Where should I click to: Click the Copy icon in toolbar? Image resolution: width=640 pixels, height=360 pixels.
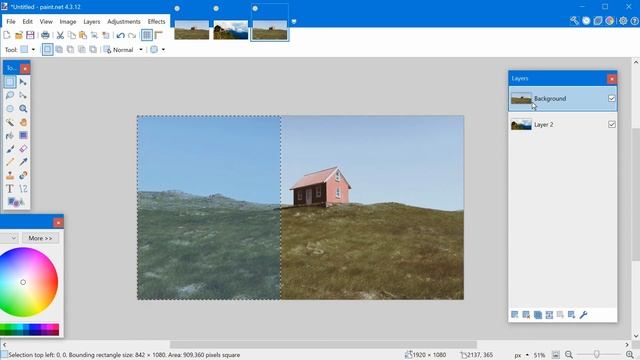(x=72, y=36)
